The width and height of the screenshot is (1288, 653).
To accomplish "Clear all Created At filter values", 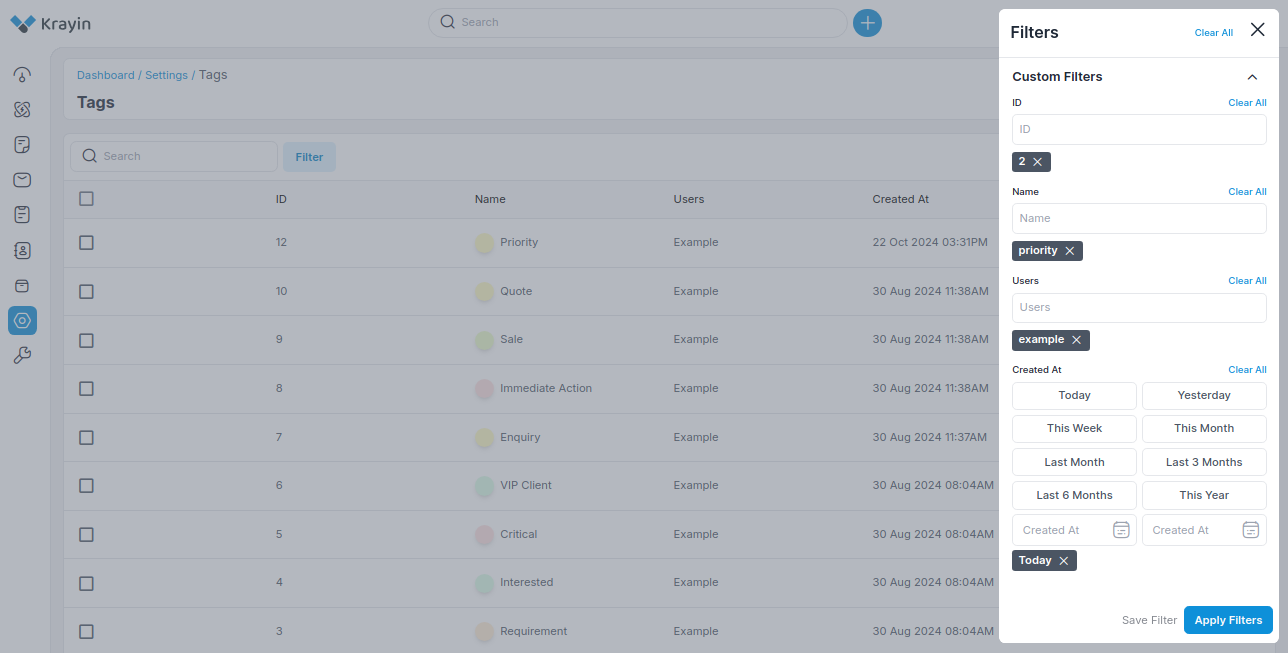I will click(1247, 370).
